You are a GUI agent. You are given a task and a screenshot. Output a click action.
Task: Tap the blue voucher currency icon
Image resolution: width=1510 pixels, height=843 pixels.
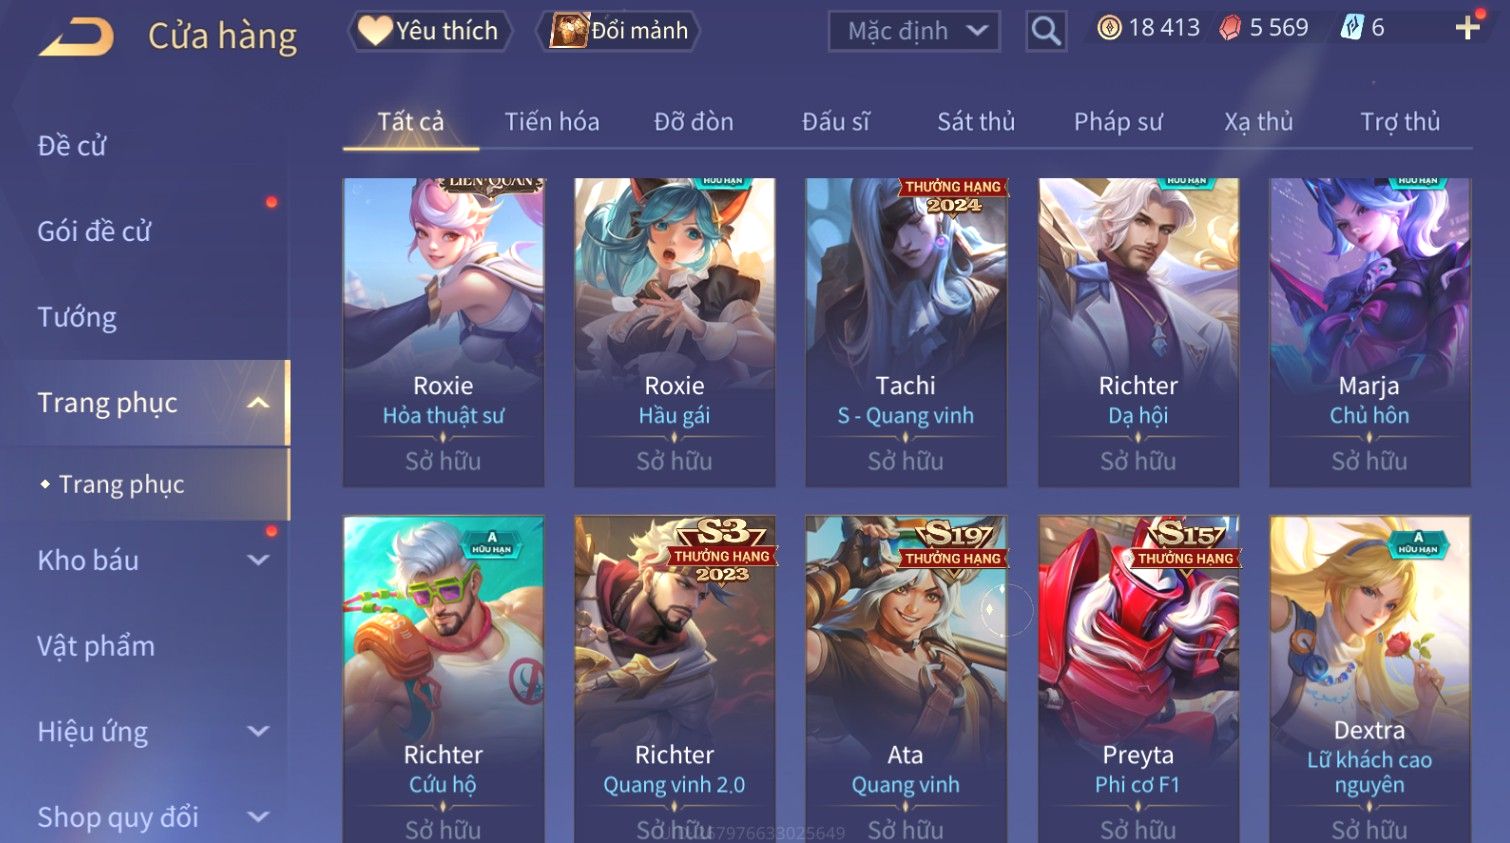1351,27
